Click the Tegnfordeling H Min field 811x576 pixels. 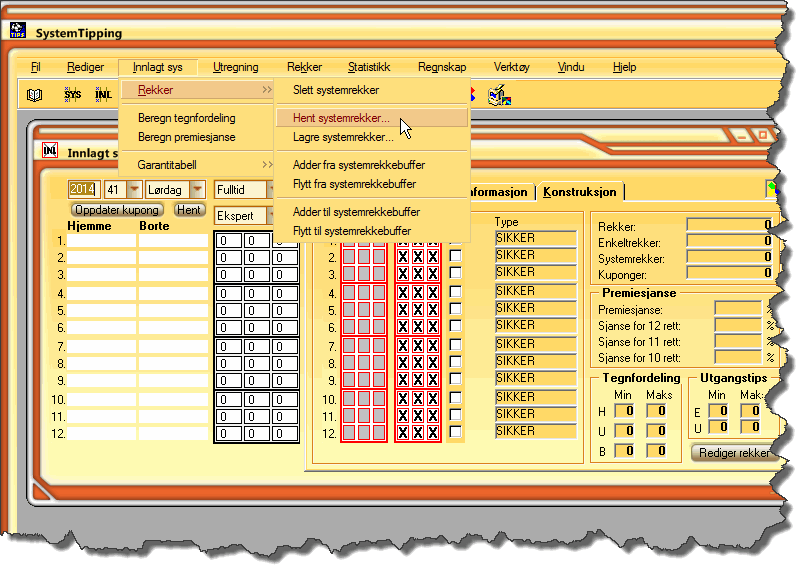click(624, 412)
